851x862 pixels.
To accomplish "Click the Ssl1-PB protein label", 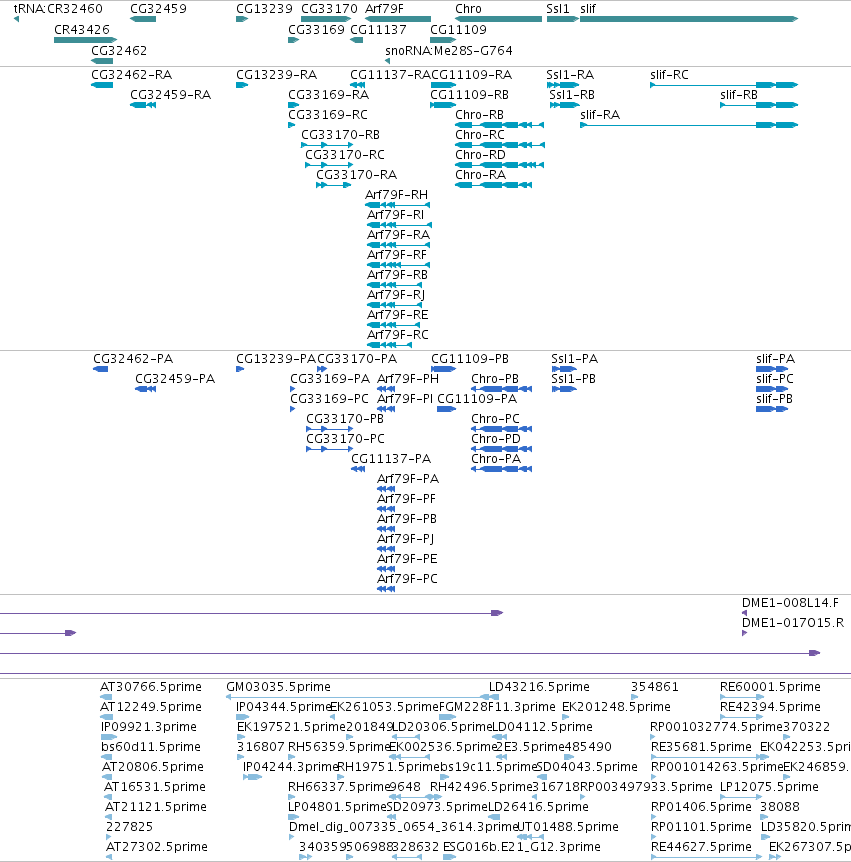I will point(573,379).
